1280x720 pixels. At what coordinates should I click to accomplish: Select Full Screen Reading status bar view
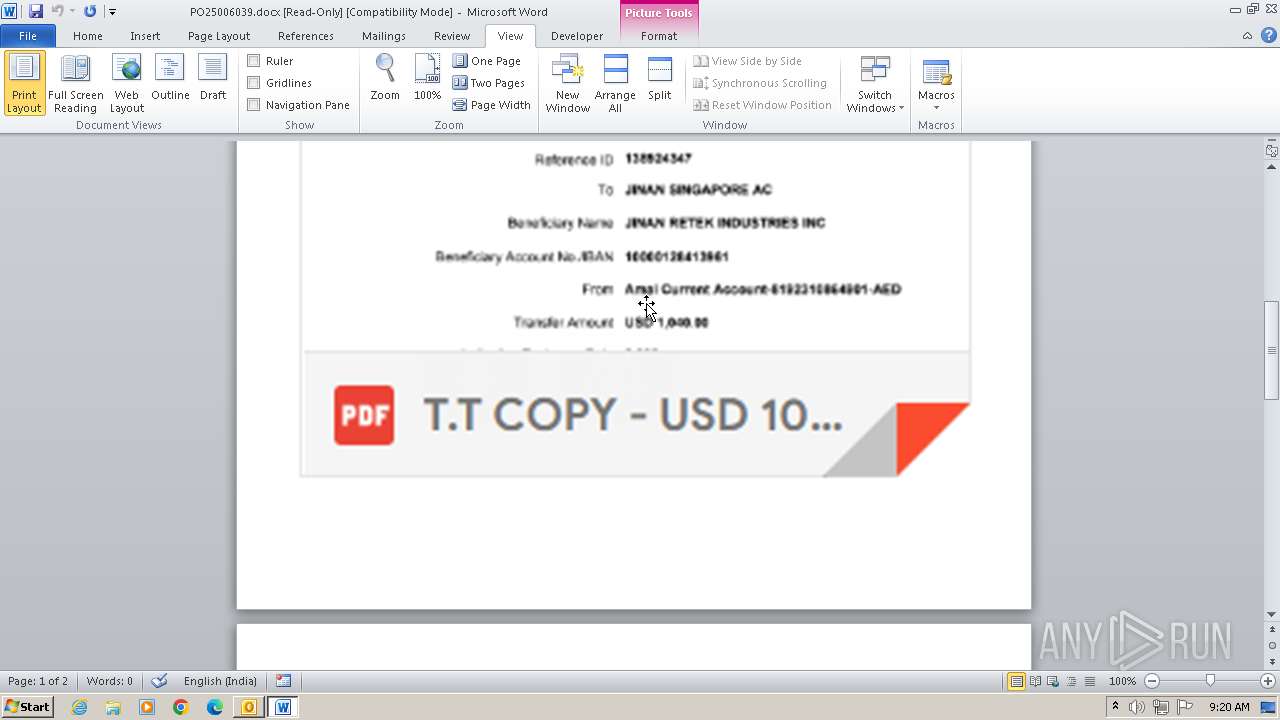(1035, 681)
